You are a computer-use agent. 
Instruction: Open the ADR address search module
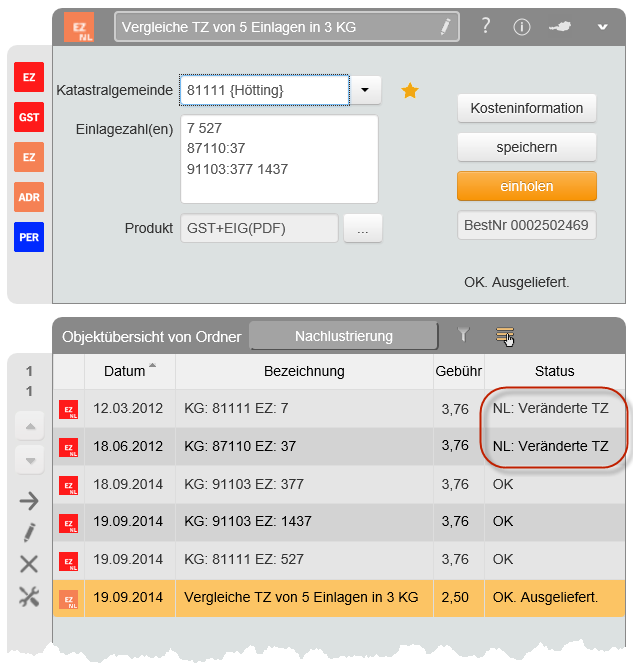(x=29, y=197)
